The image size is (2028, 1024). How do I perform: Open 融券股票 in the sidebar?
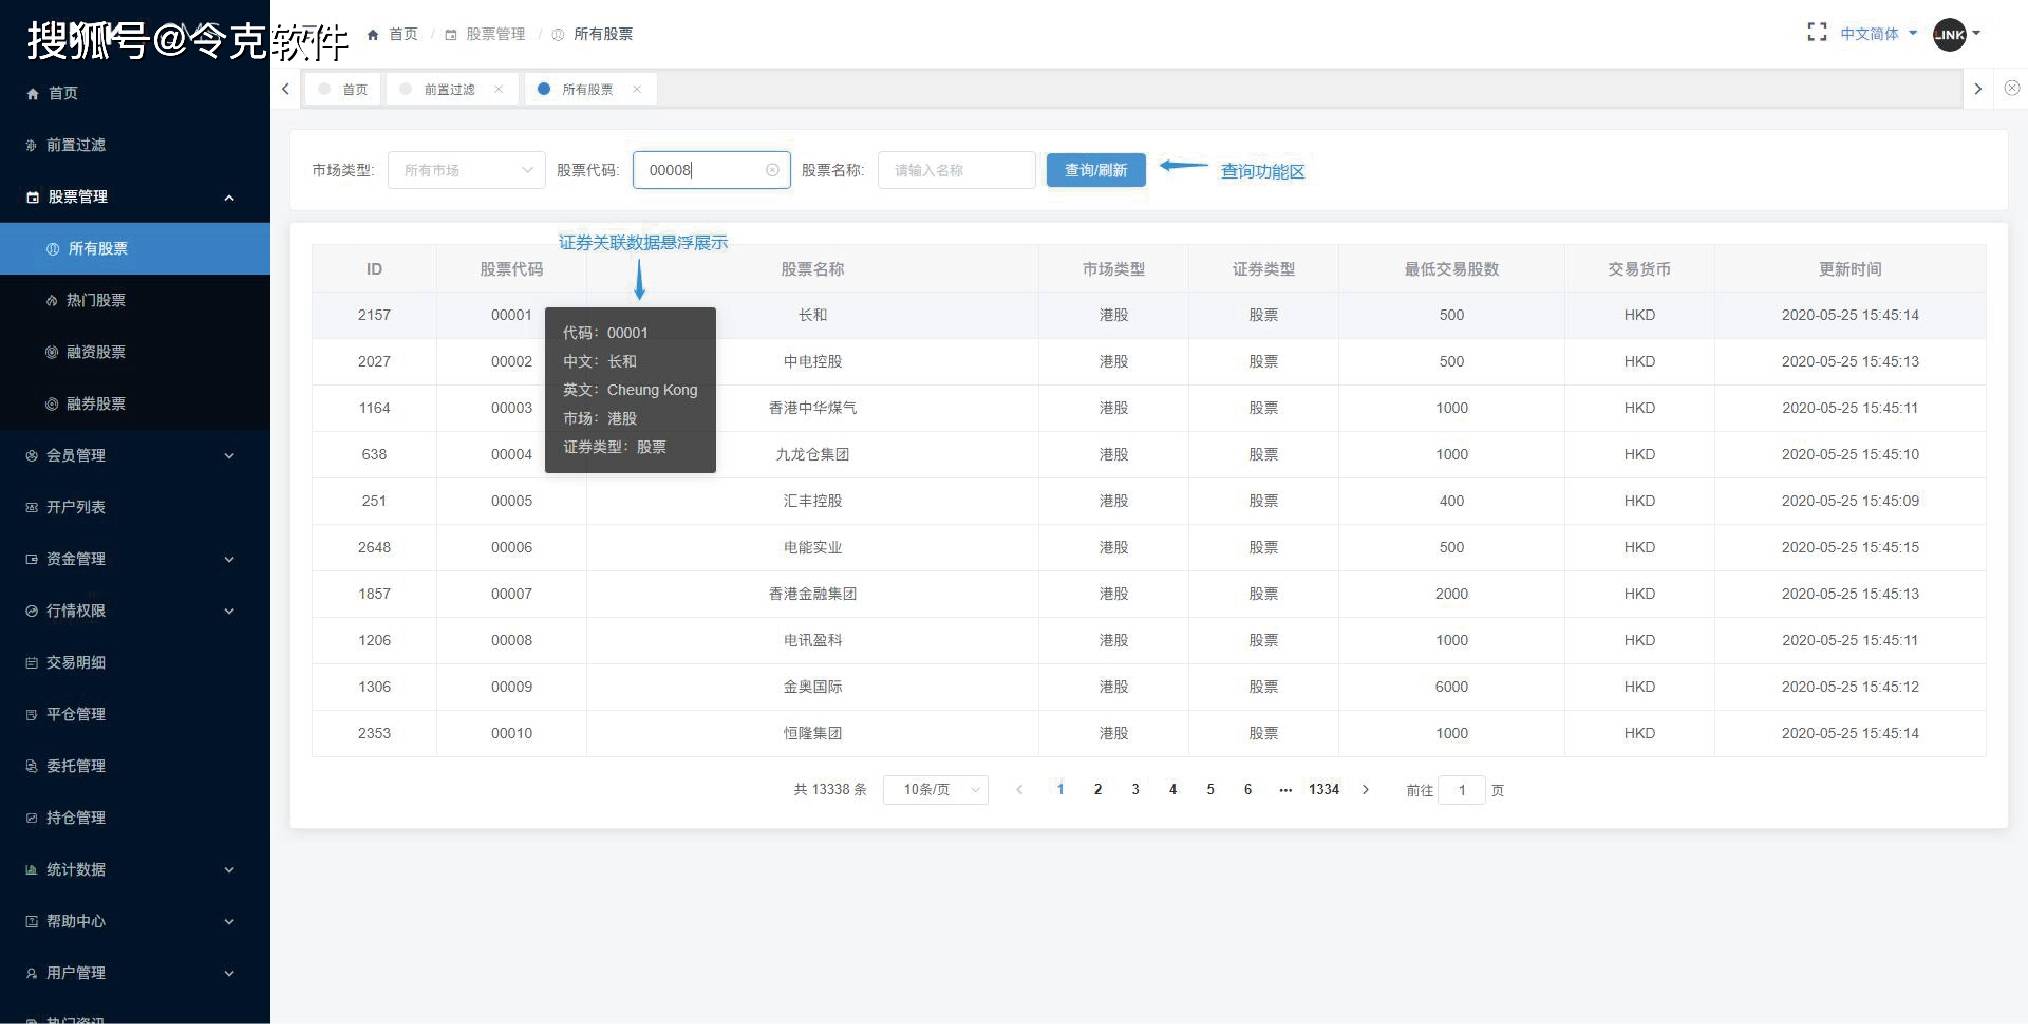(x=135, y=404)
